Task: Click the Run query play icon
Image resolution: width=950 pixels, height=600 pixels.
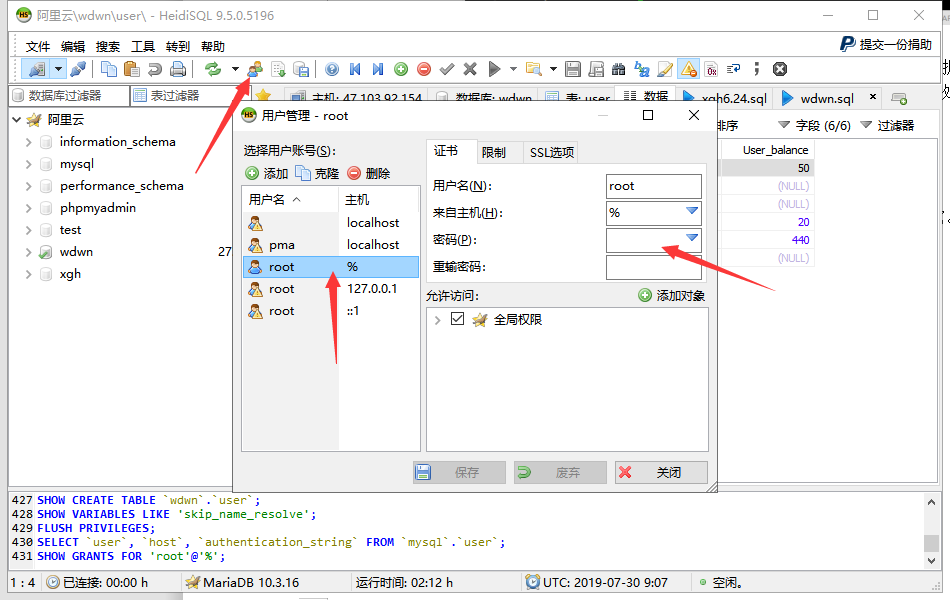Action: coord(494,69)
